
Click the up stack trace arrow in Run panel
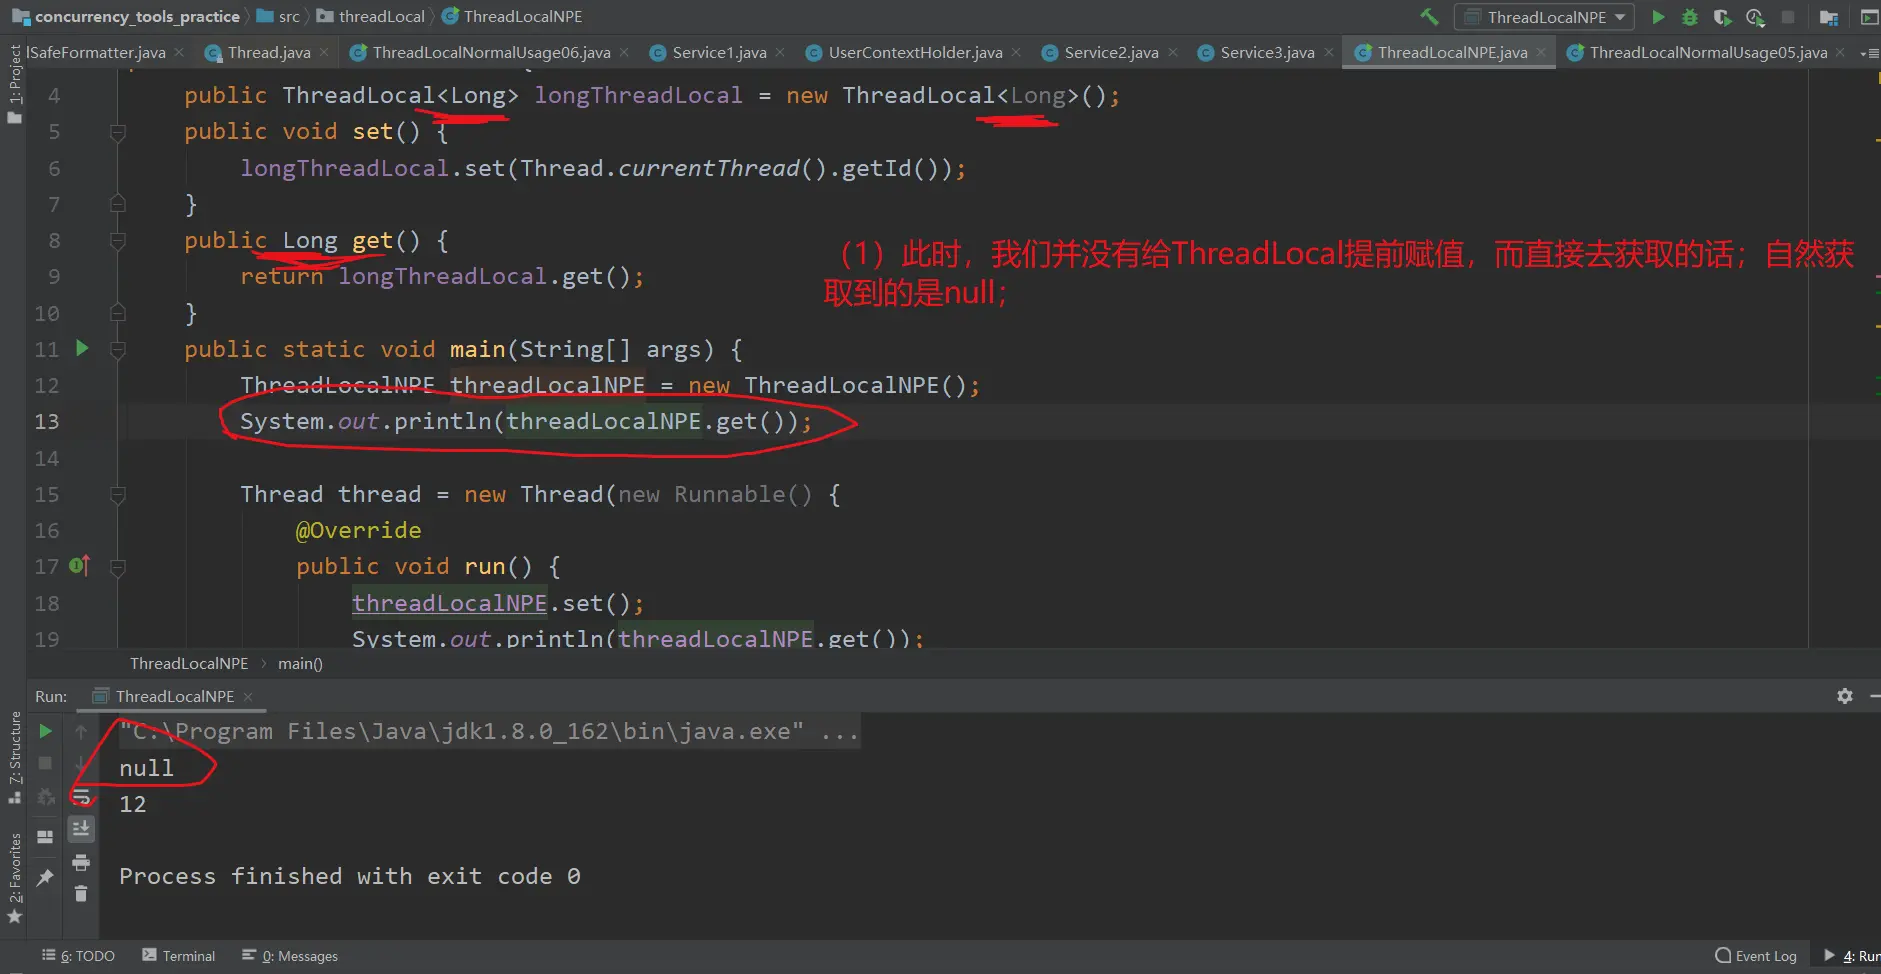coord(81,731)
